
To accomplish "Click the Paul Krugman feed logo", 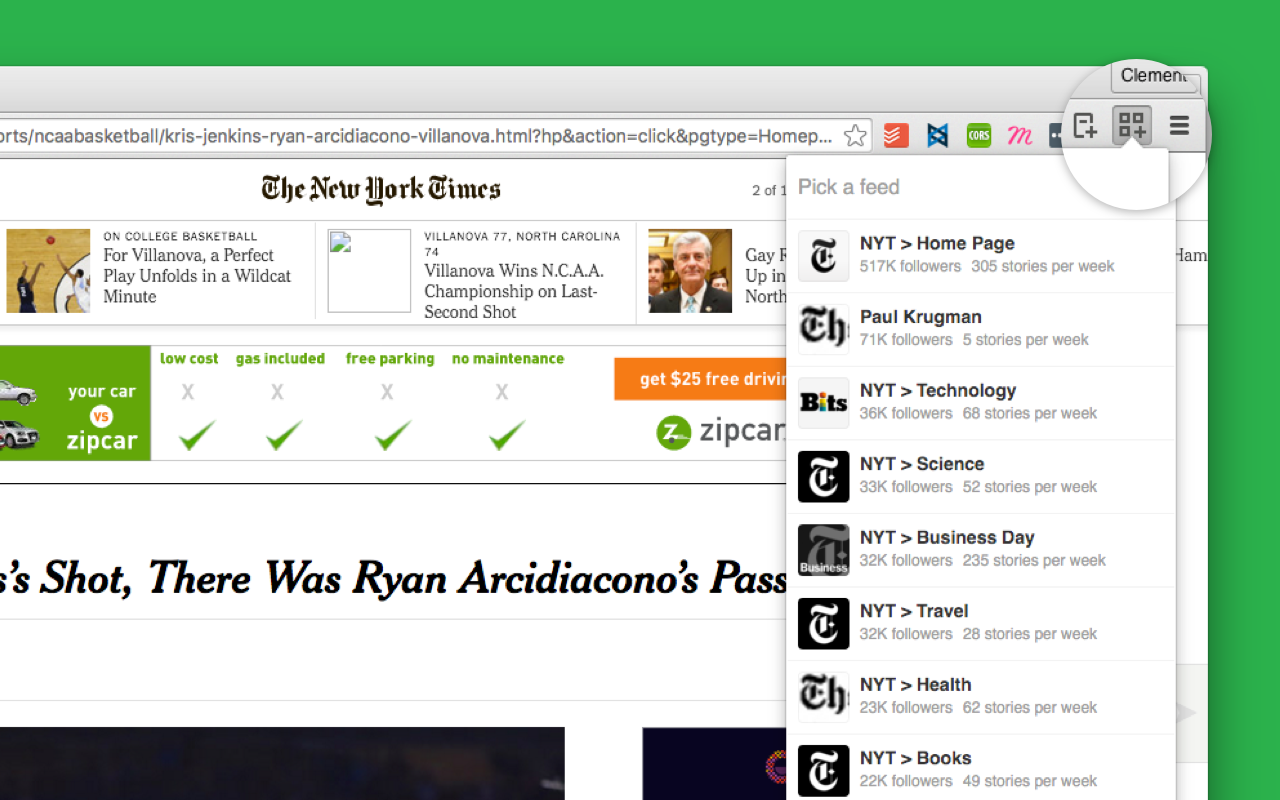I will coord(824,329).
